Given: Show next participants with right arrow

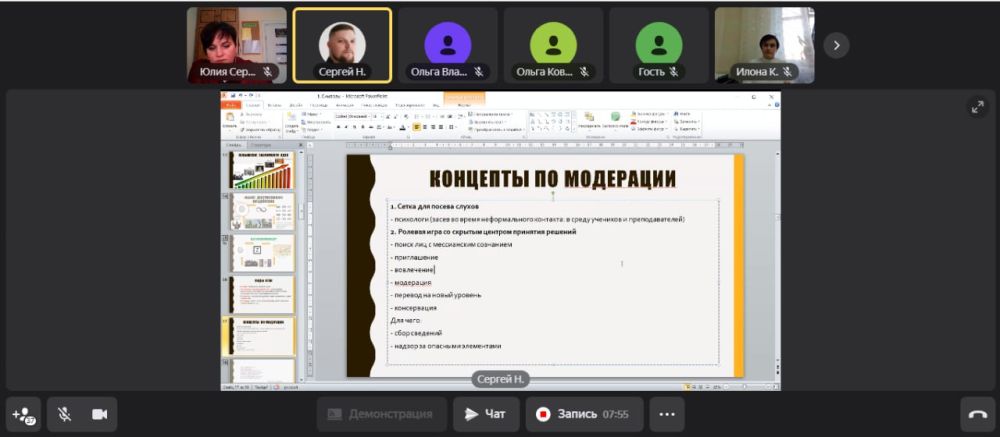Looking at the screenshot, I should coord(836,45).
